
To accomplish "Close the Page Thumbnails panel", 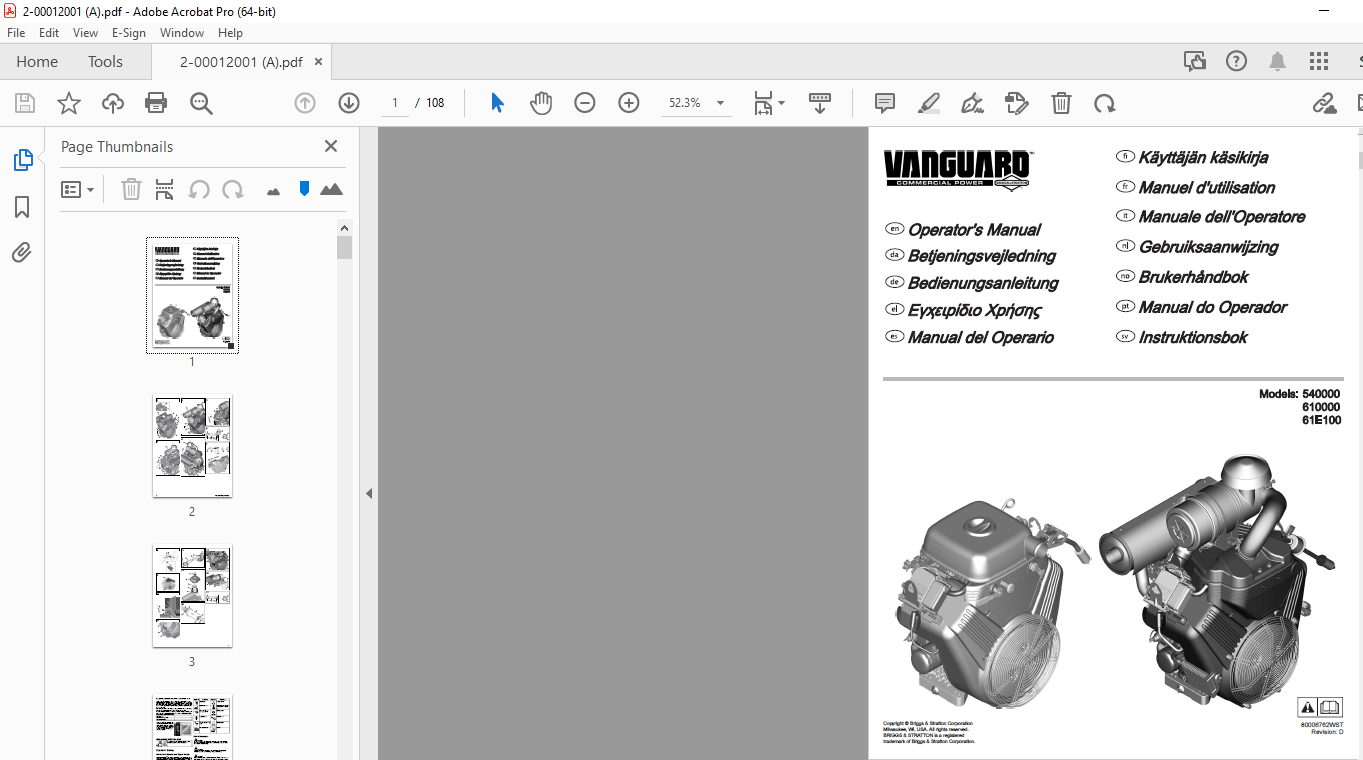I will coord(331,146).
